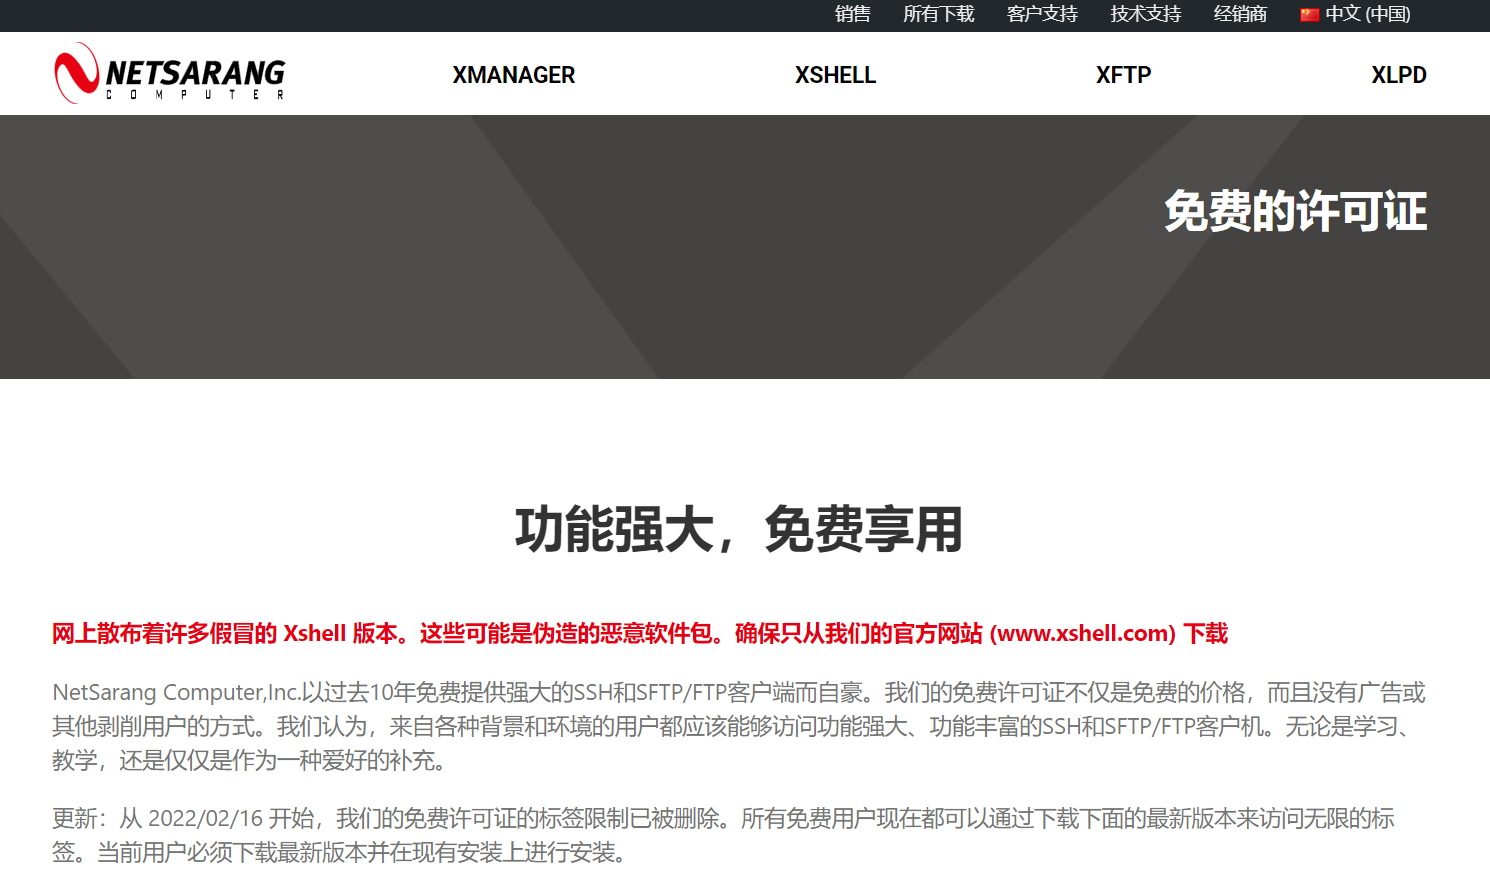Open the XMANAGER product menu

(x=514, y=75)
